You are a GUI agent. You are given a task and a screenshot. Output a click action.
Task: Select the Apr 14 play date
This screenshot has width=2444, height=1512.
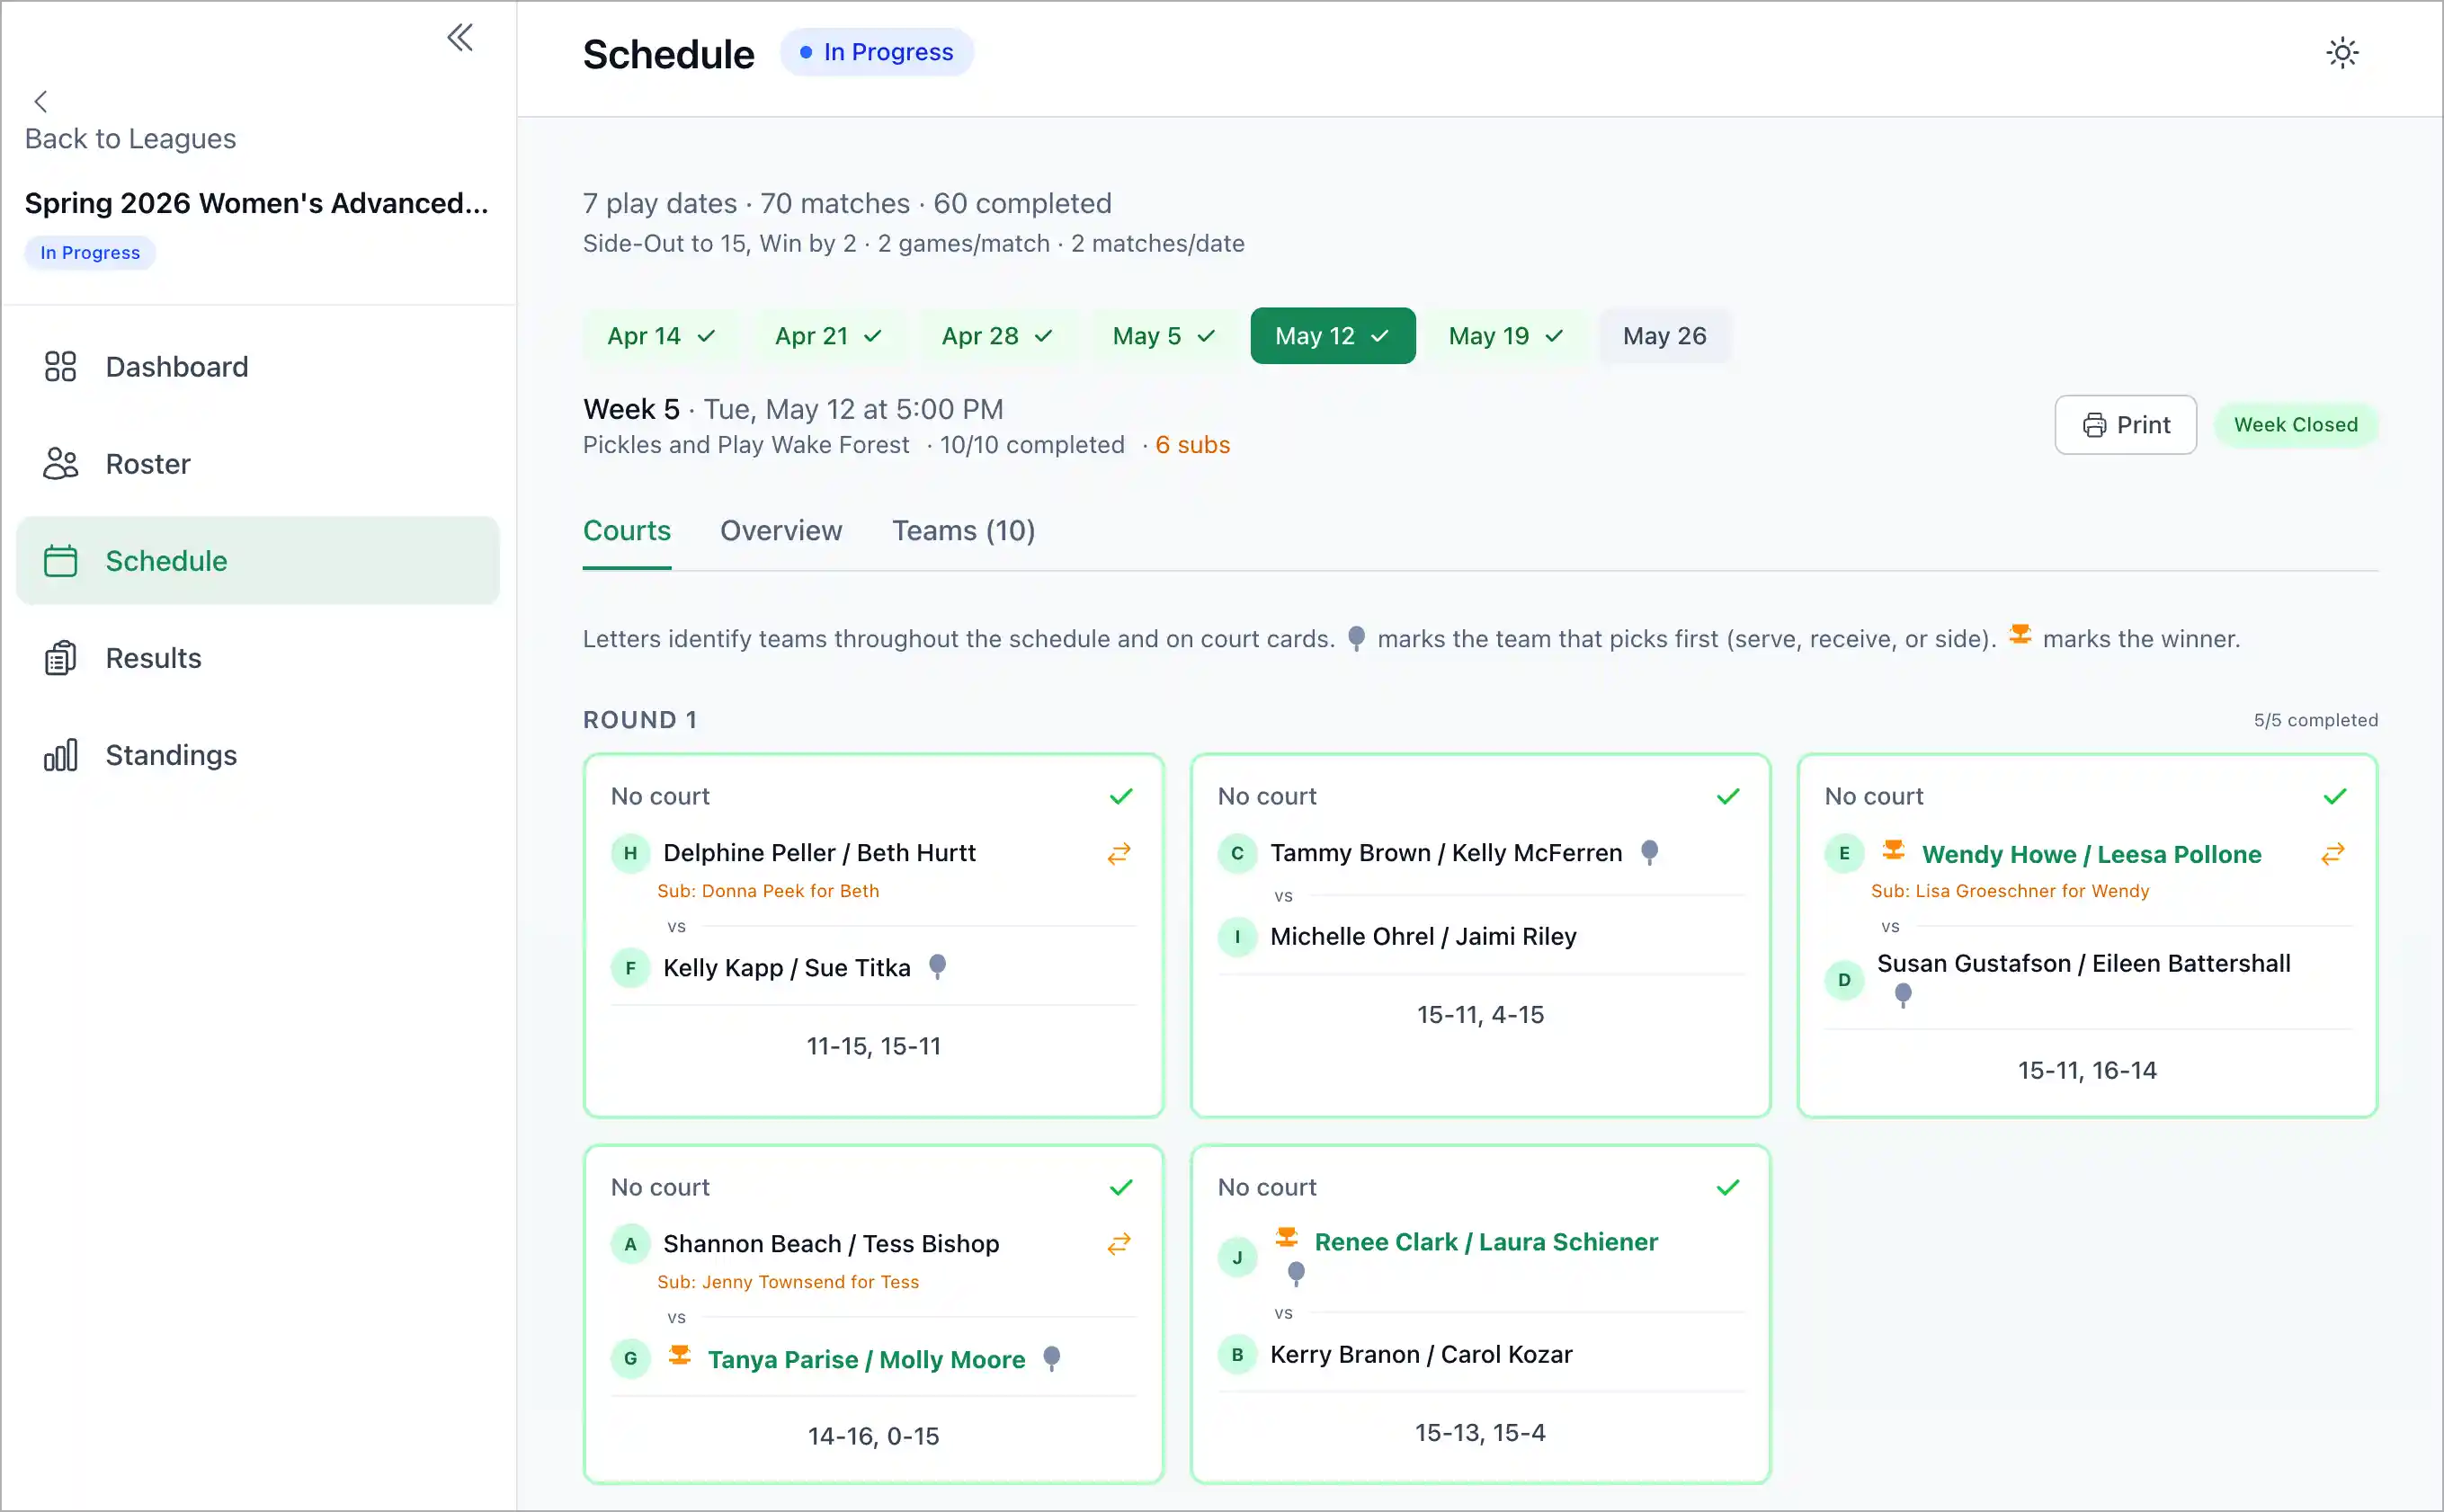point(661,336)
